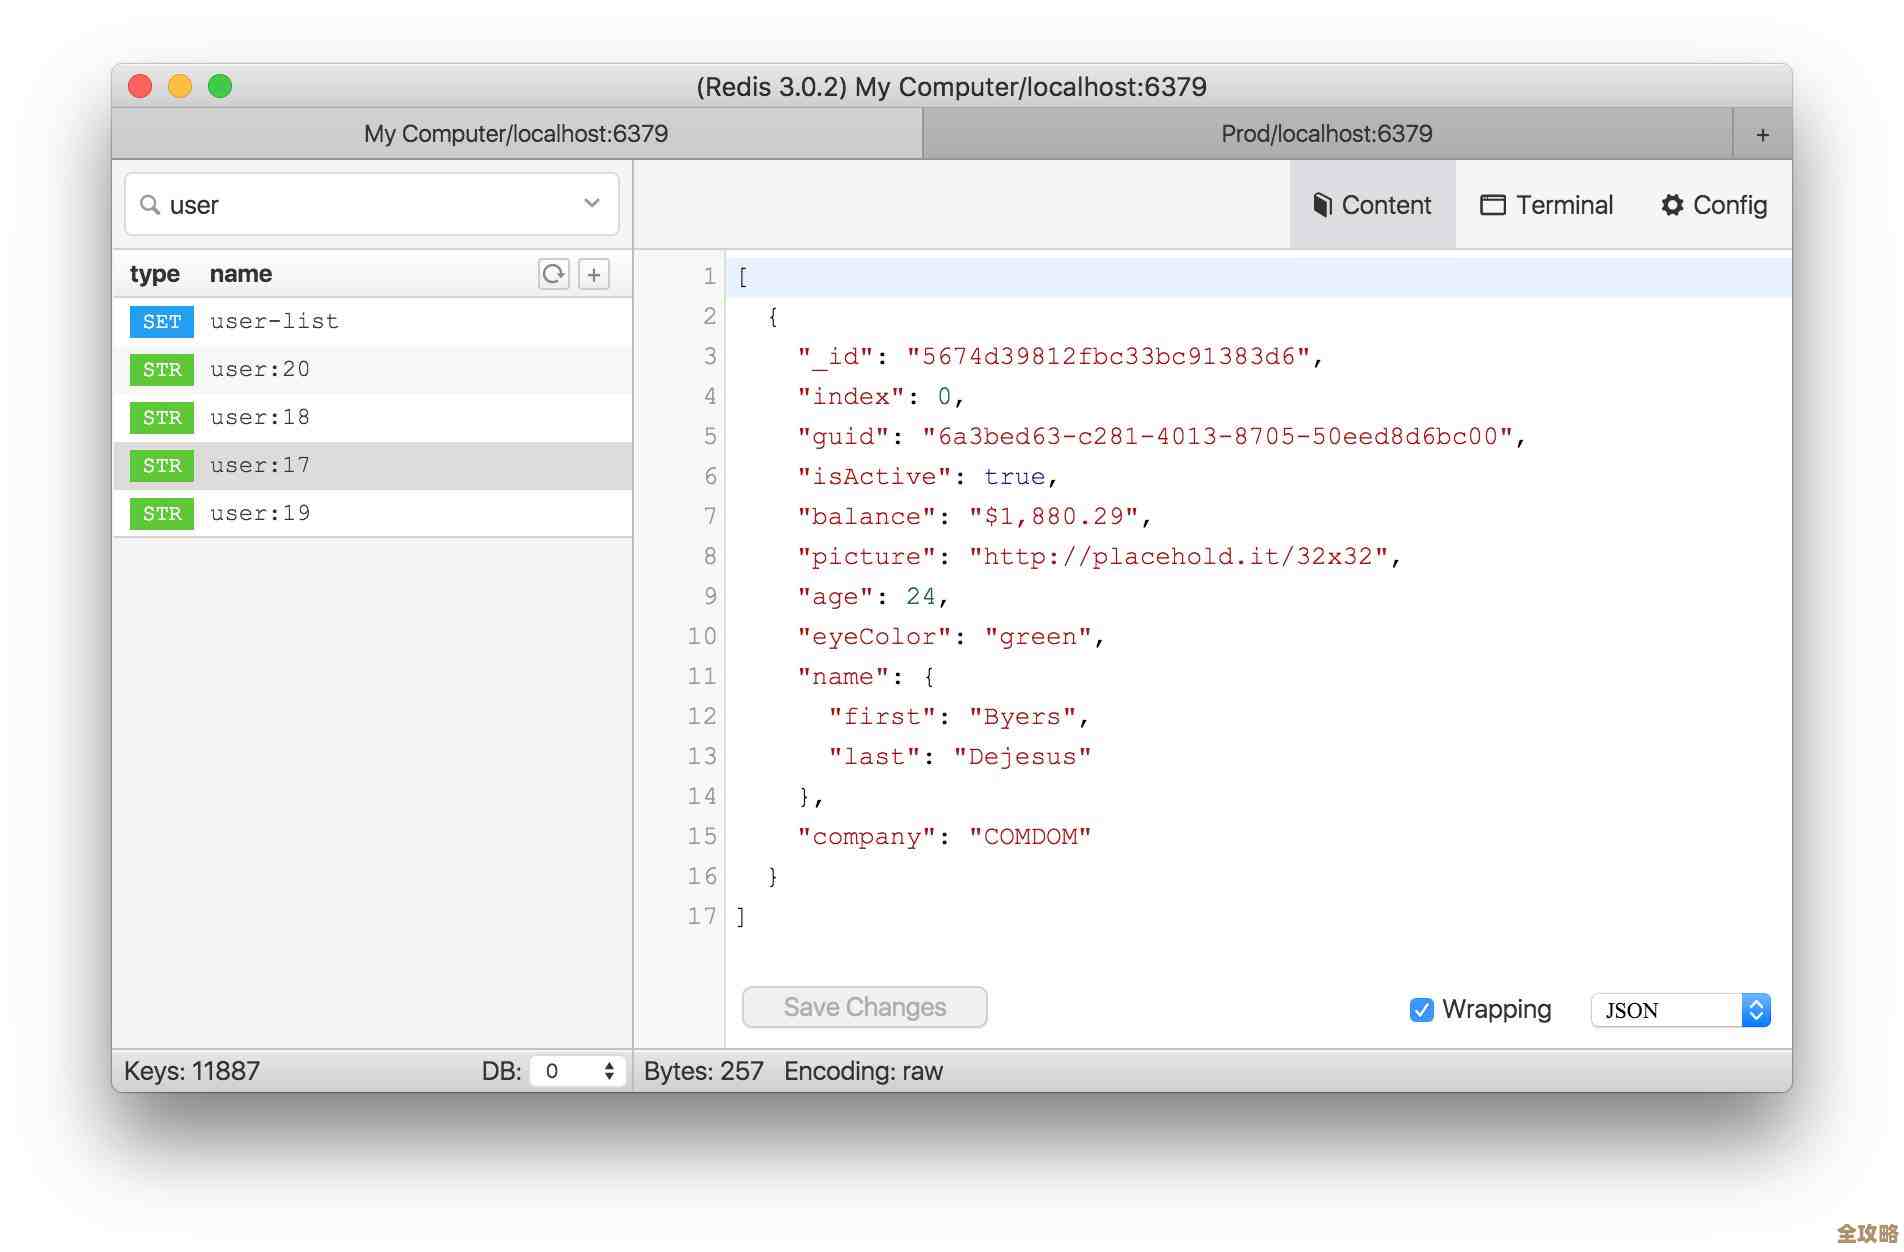Toggle the Wrapping checkbox
The image size is (1904, 1252).
pos(1421,1010)
